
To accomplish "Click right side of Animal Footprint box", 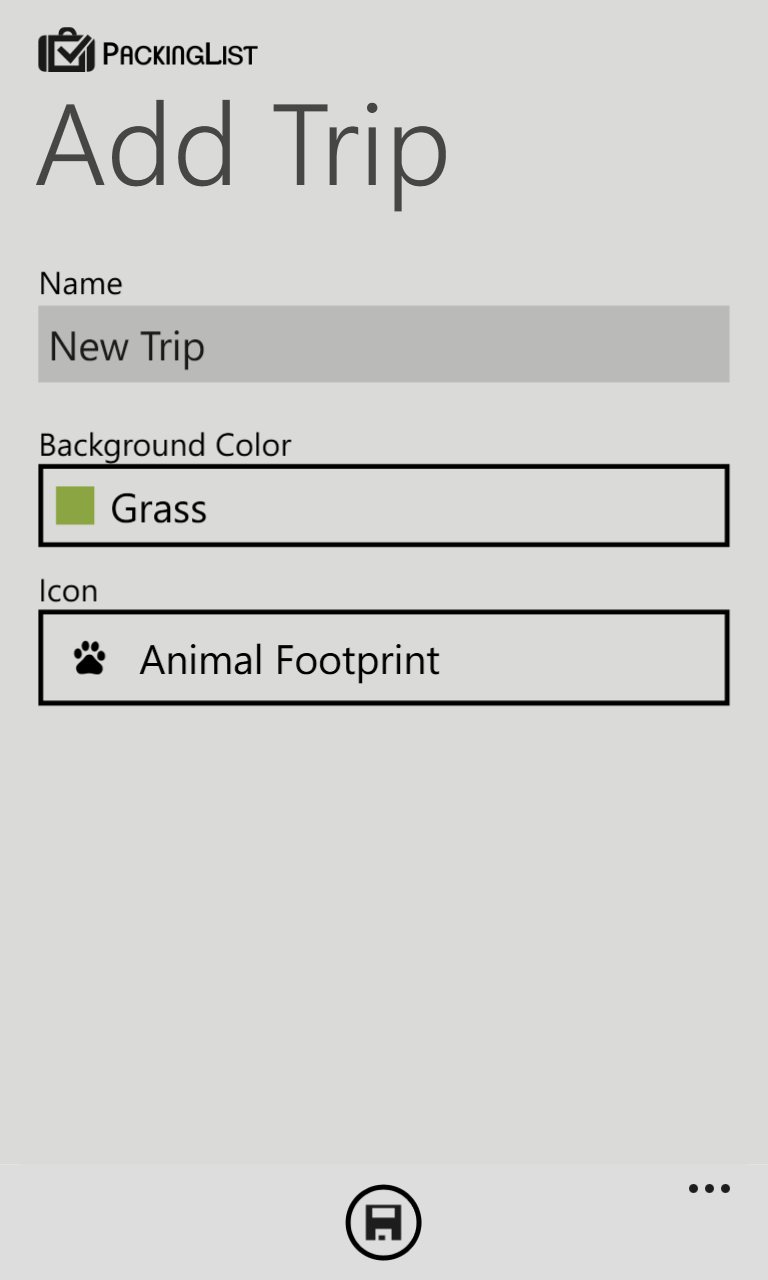I will [650, 658].
